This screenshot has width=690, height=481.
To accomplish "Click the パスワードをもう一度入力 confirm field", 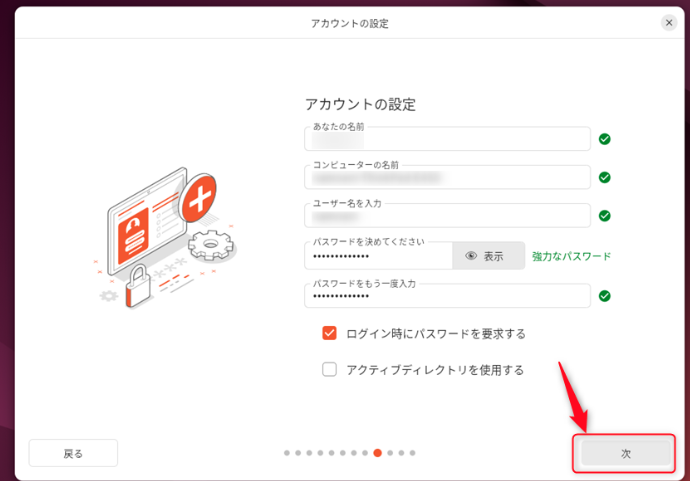I will [447, 296].
